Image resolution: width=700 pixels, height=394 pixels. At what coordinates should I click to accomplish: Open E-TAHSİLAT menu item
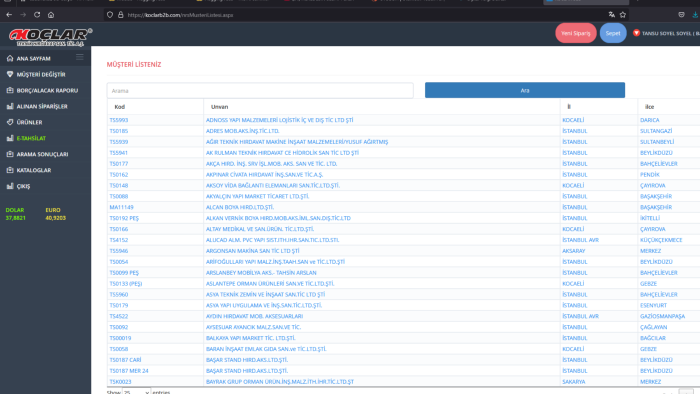pyautogui.click(x=31, y=138)
